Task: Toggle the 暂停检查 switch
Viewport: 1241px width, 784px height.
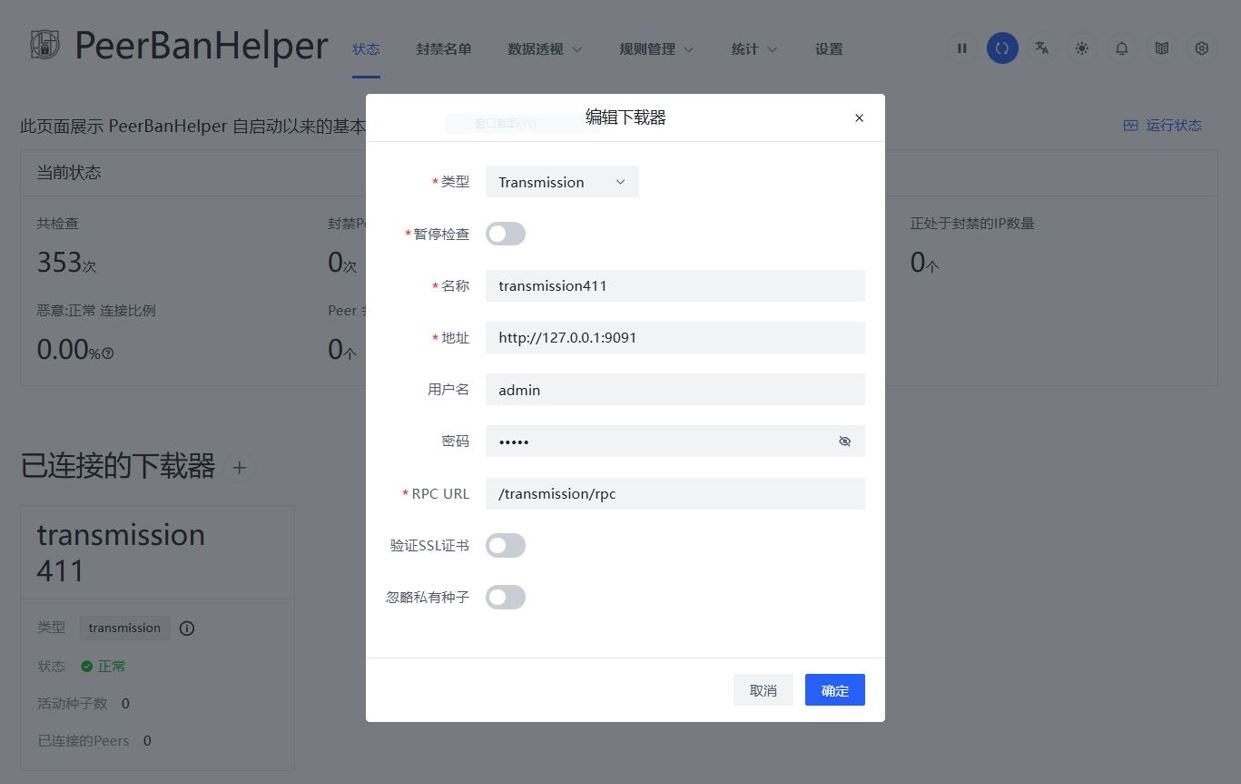Action: (x=505, y=234)
